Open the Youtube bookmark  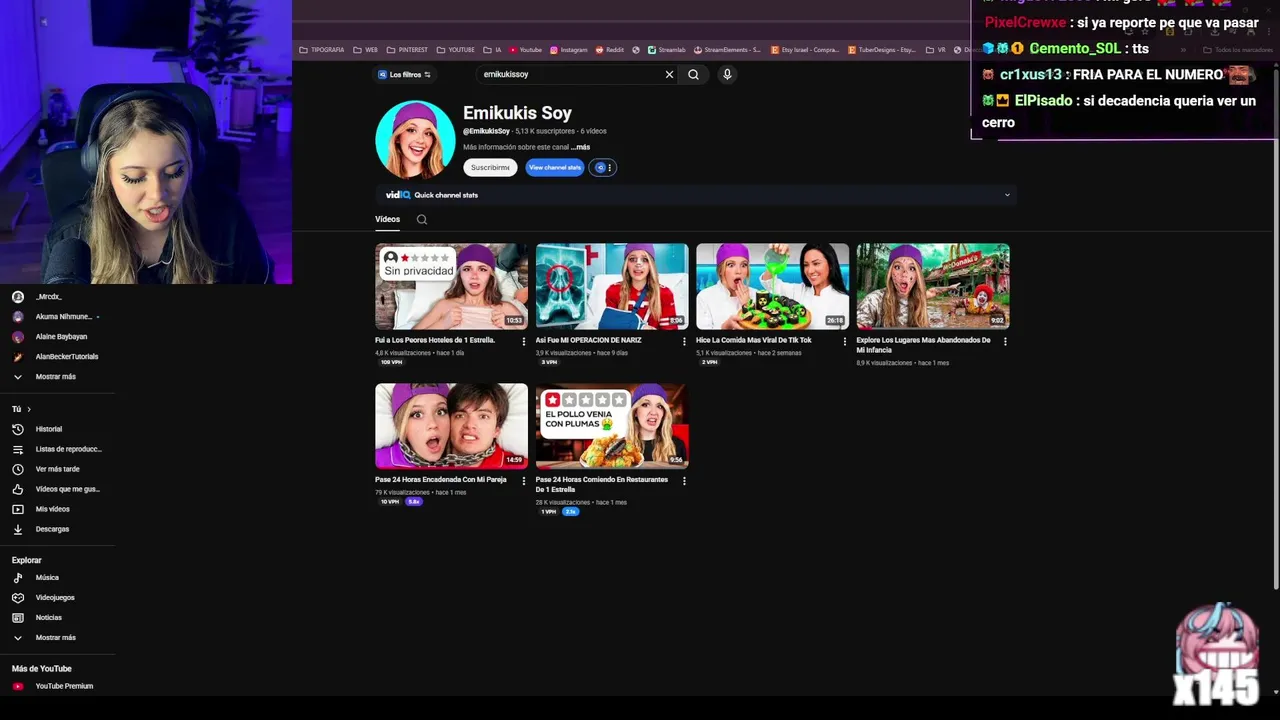(526, 50)
